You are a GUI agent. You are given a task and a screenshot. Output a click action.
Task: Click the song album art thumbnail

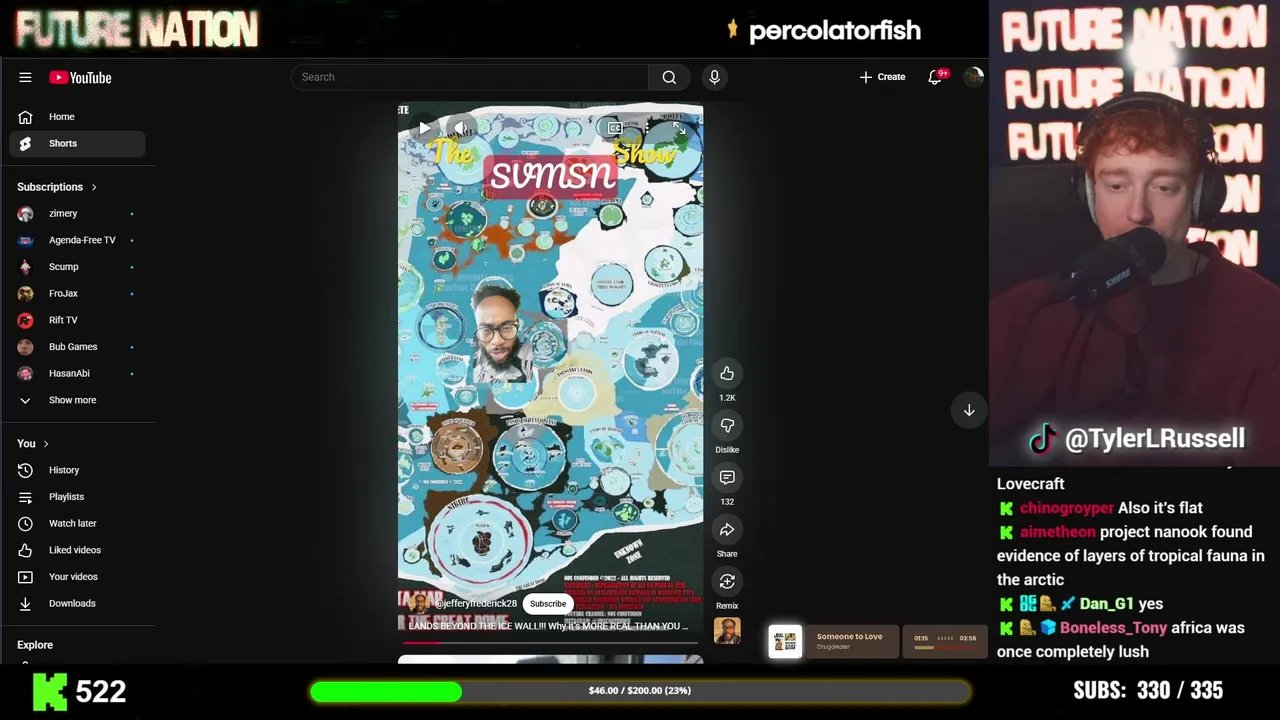785,641
